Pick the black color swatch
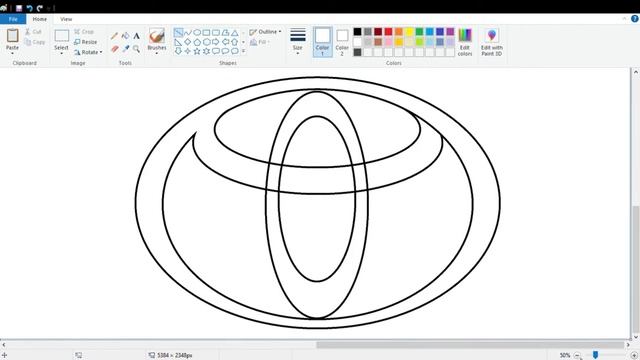Viewport: 640px width, 360px height. click(x=358, y=31)
